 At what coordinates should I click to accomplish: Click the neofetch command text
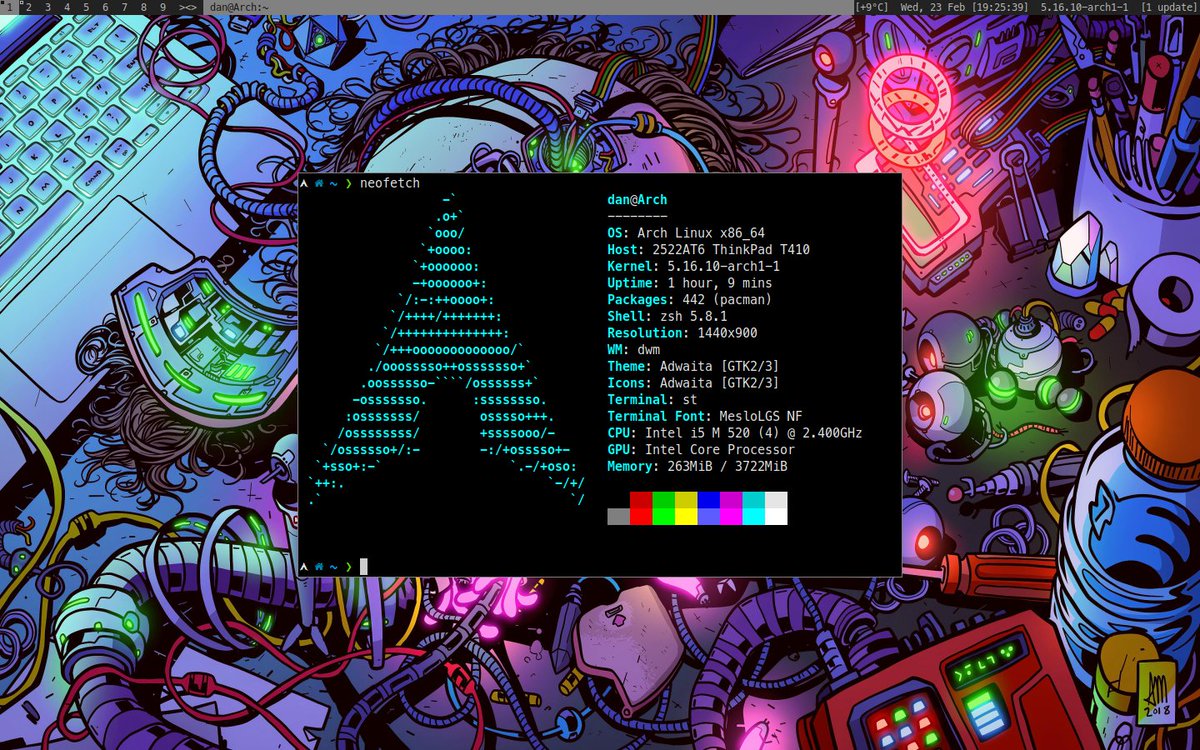pyautogui.click(x=390, y=184)
